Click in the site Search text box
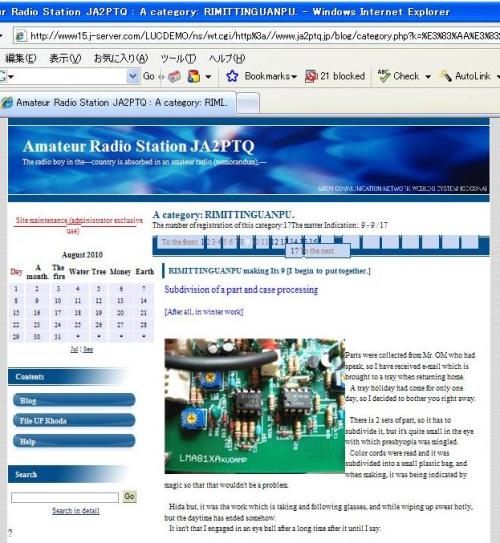 (65, 497)
